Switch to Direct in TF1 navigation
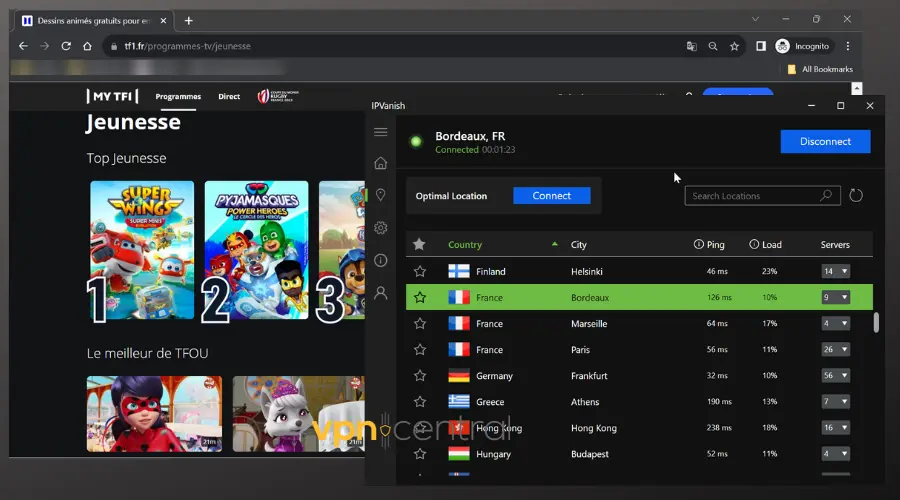Viewport: 900px width, 500px height. coord(229,97)
